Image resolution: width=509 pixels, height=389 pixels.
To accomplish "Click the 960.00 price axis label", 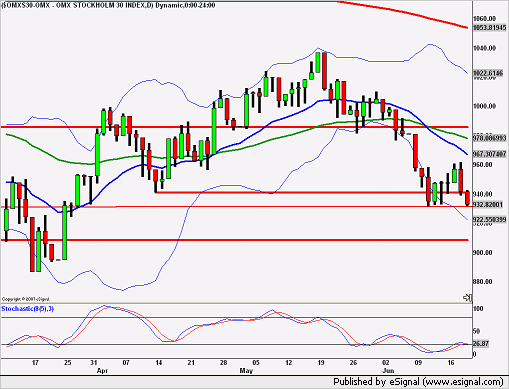I will (483, 165).
